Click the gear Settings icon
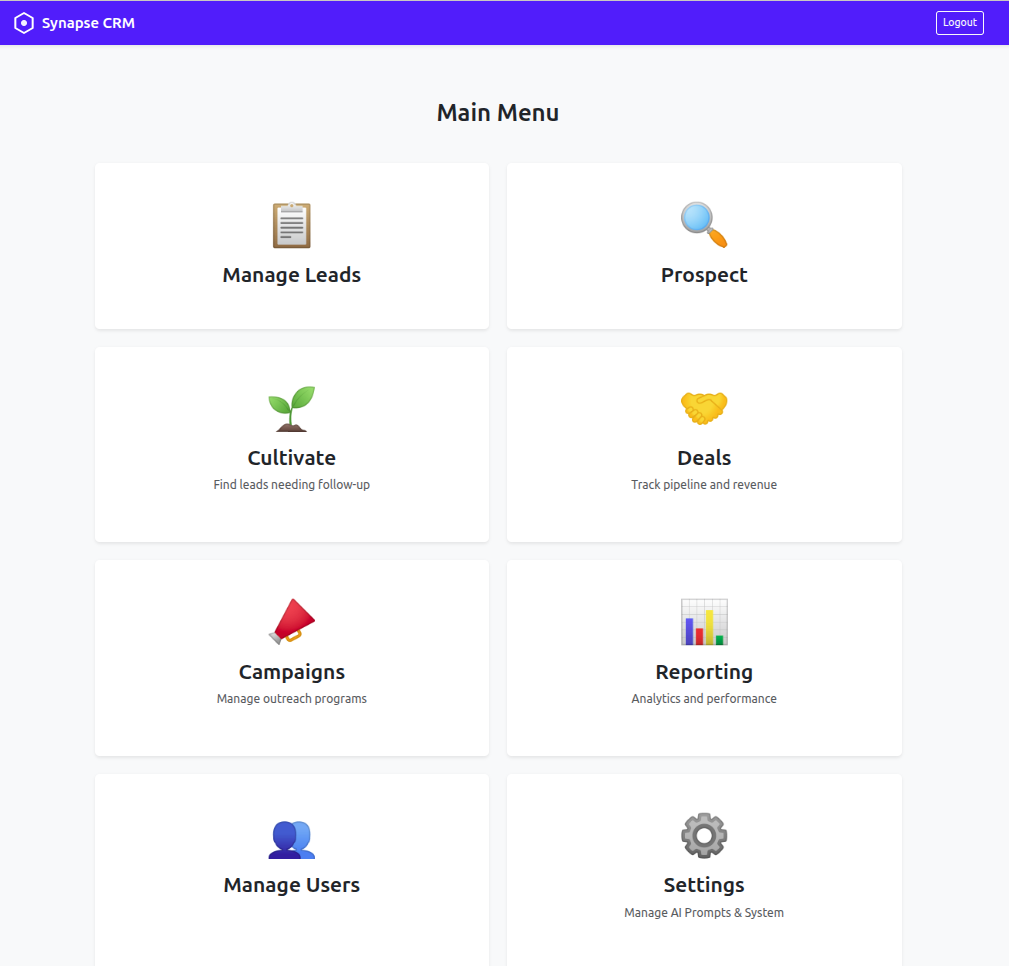The image size is (1009, 966). pos(704,835)
